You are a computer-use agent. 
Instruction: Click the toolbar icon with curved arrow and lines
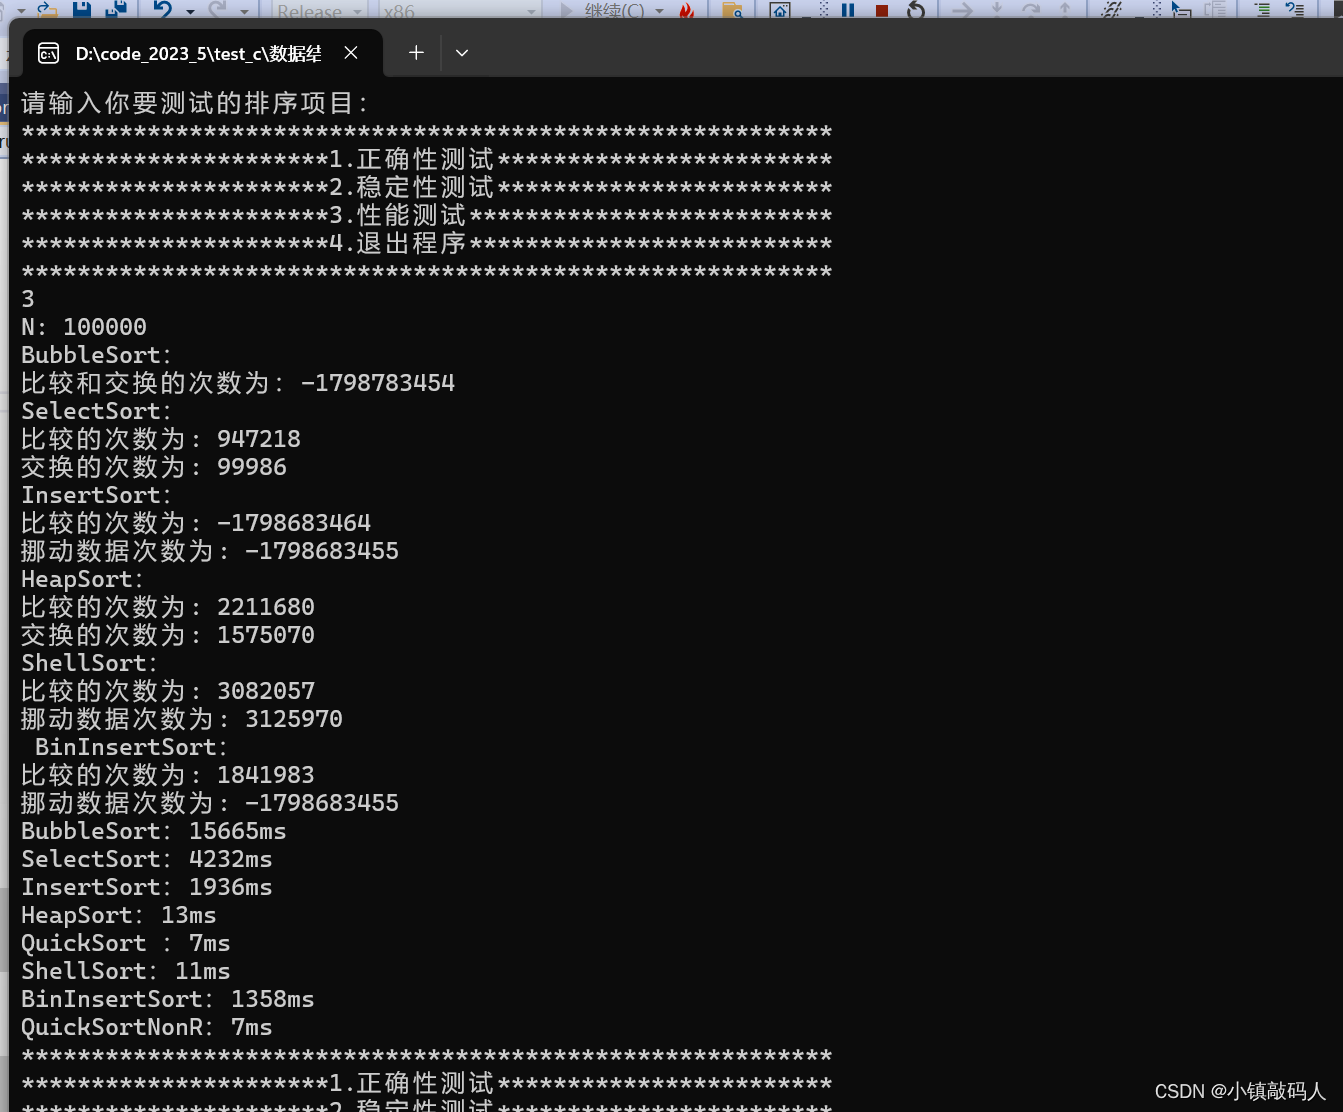1295,9
